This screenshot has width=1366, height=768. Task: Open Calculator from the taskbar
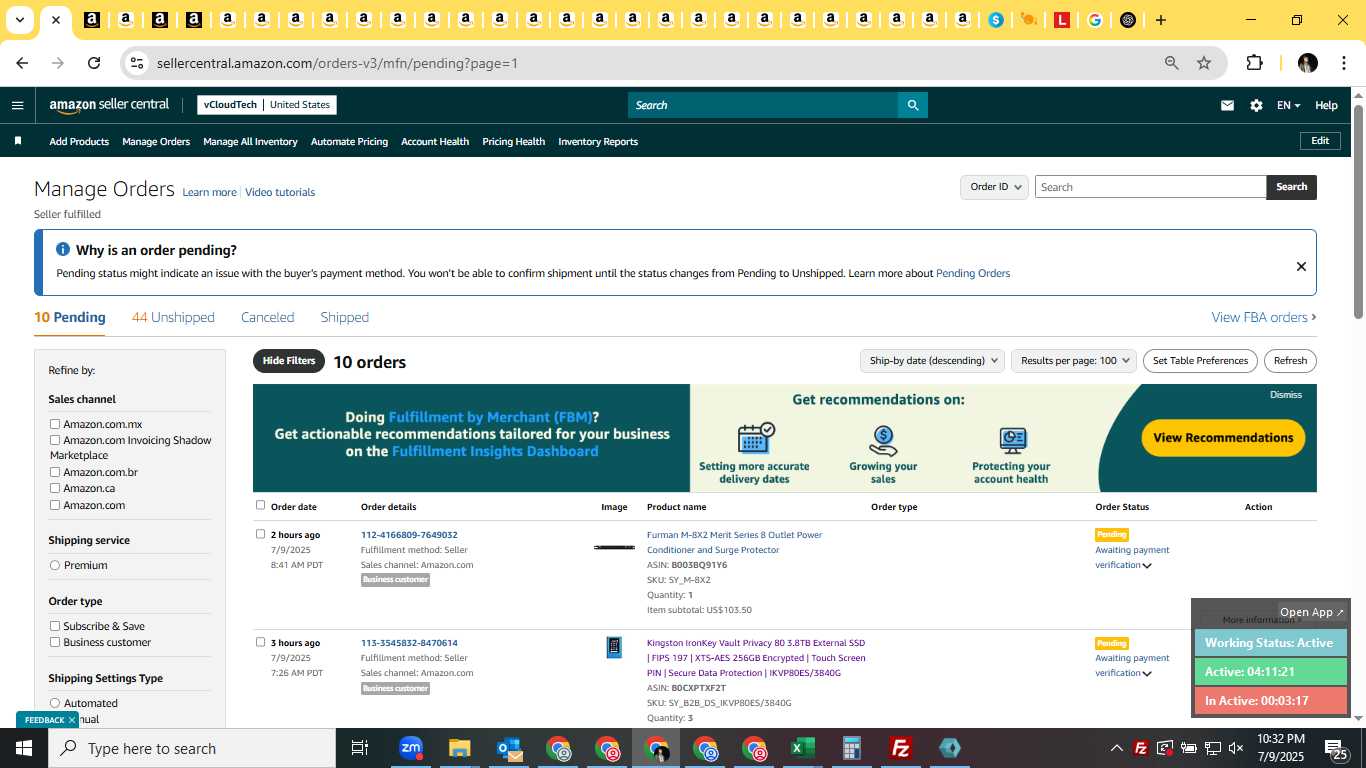[x=852, y=748]
